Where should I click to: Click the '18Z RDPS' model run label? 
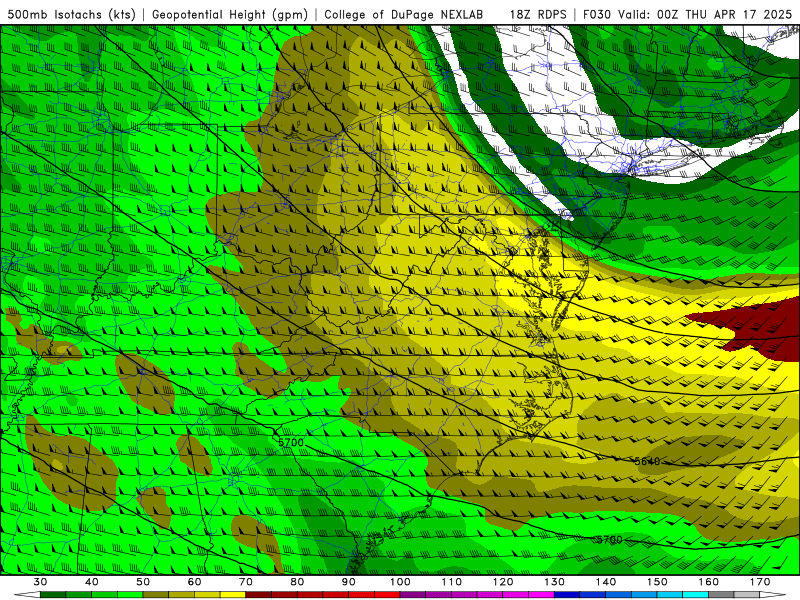(x=538, y=14)
